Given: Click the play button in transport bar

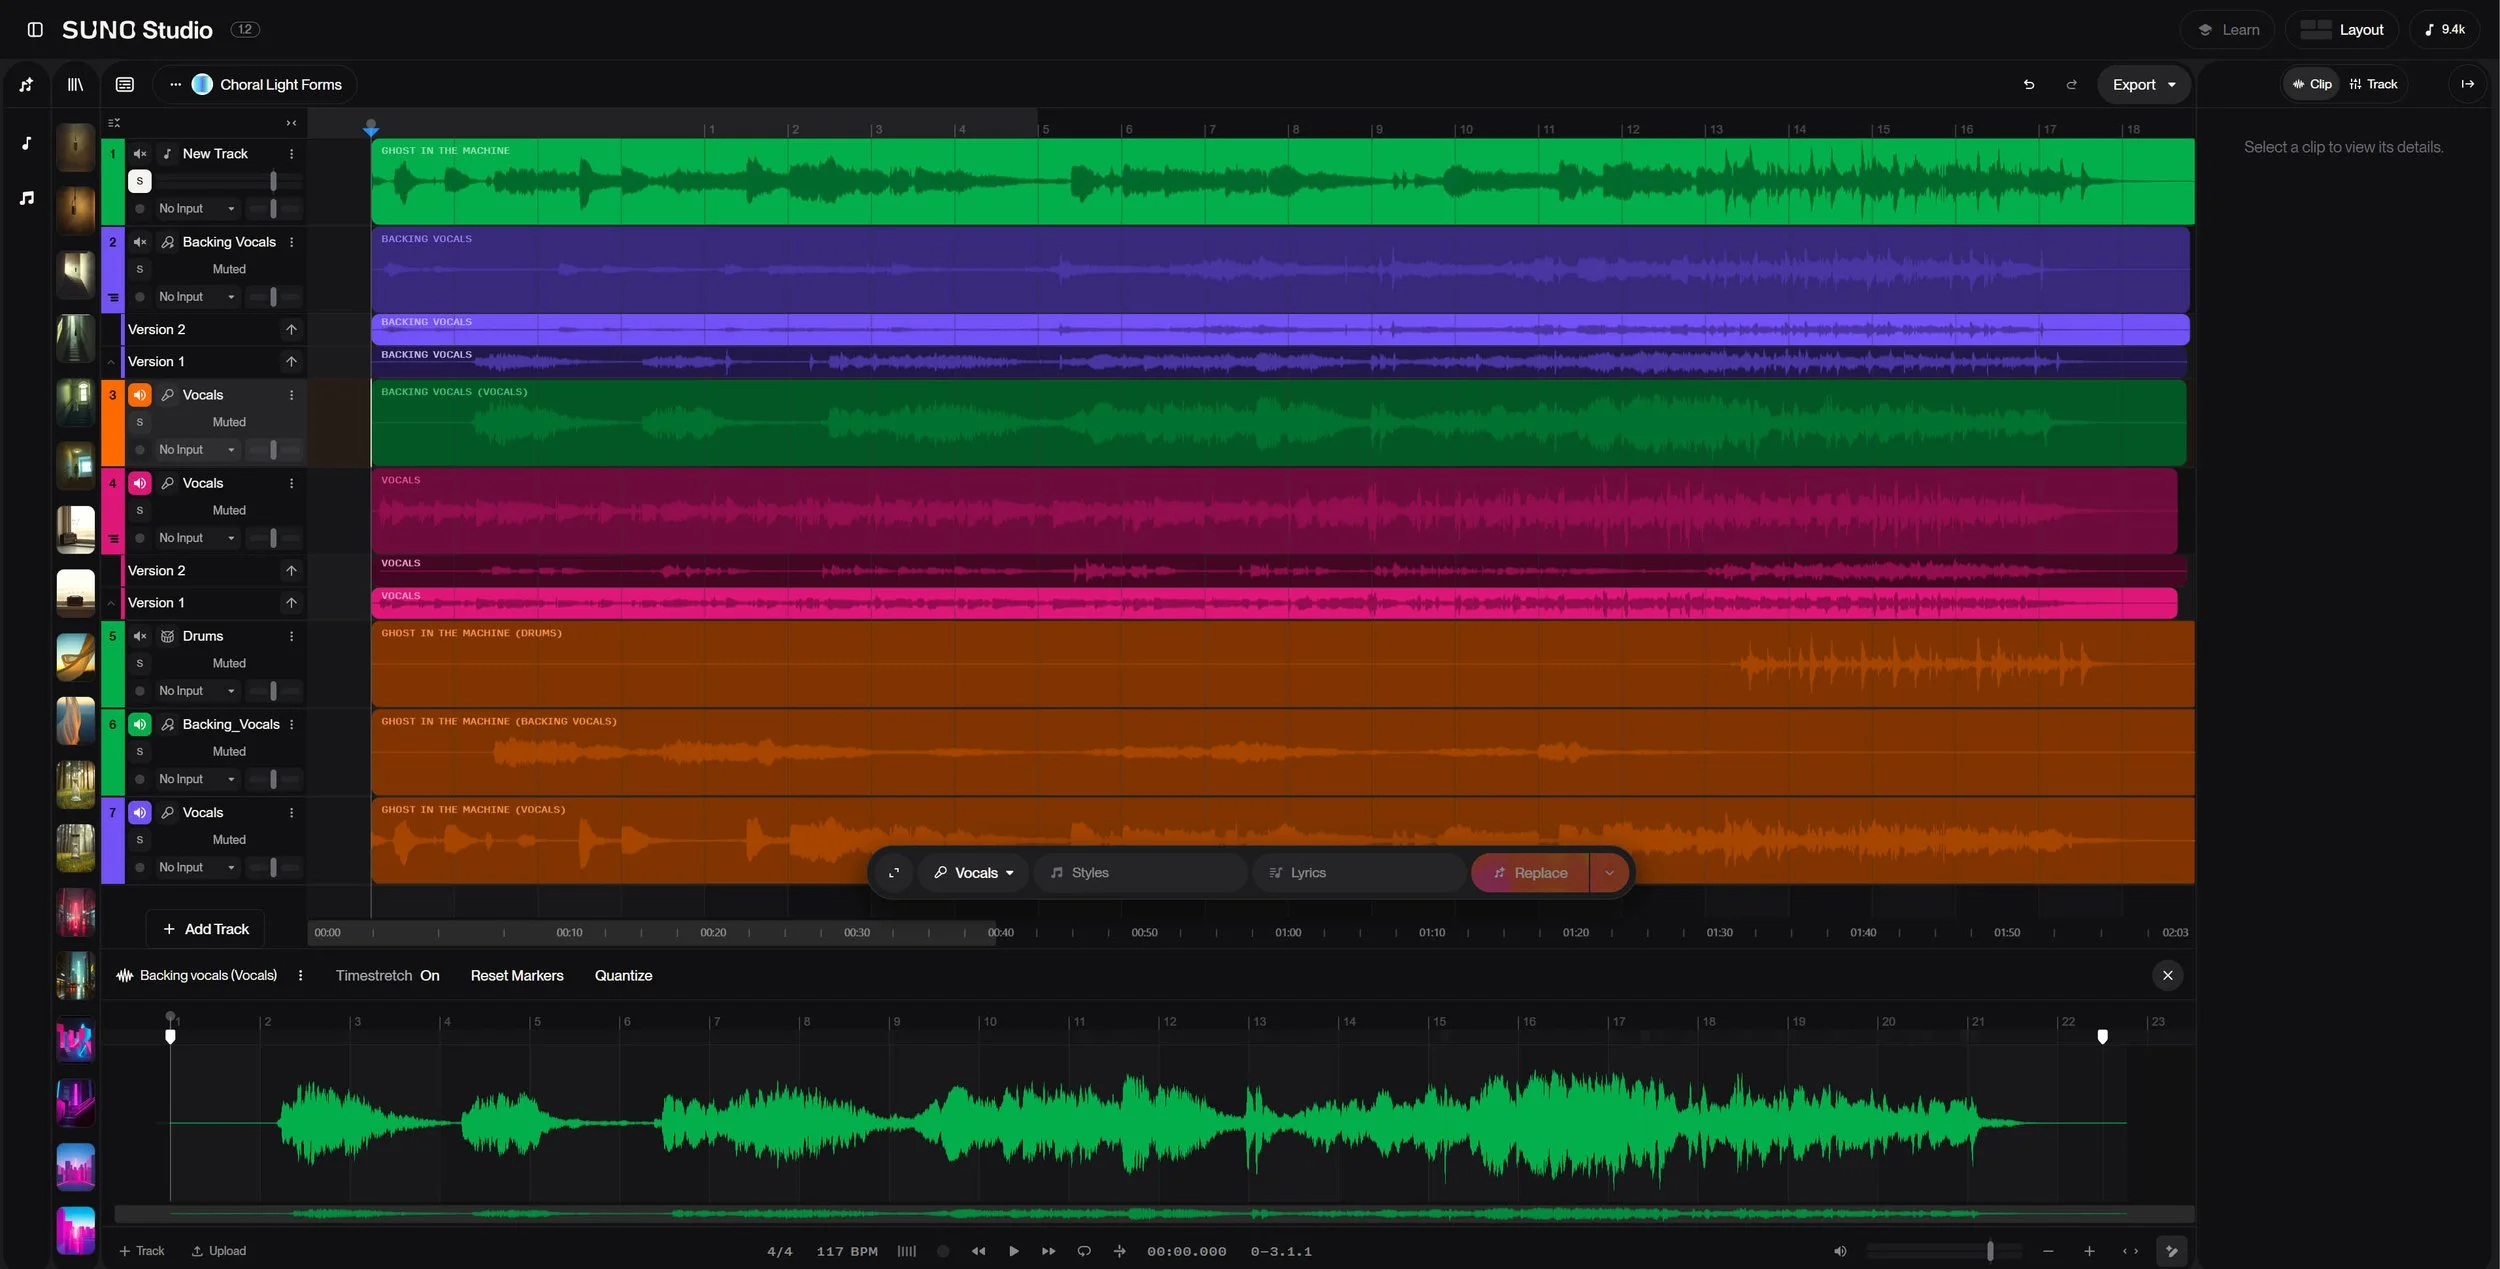Looking at the screenshot, I should click(1013, 1251).
